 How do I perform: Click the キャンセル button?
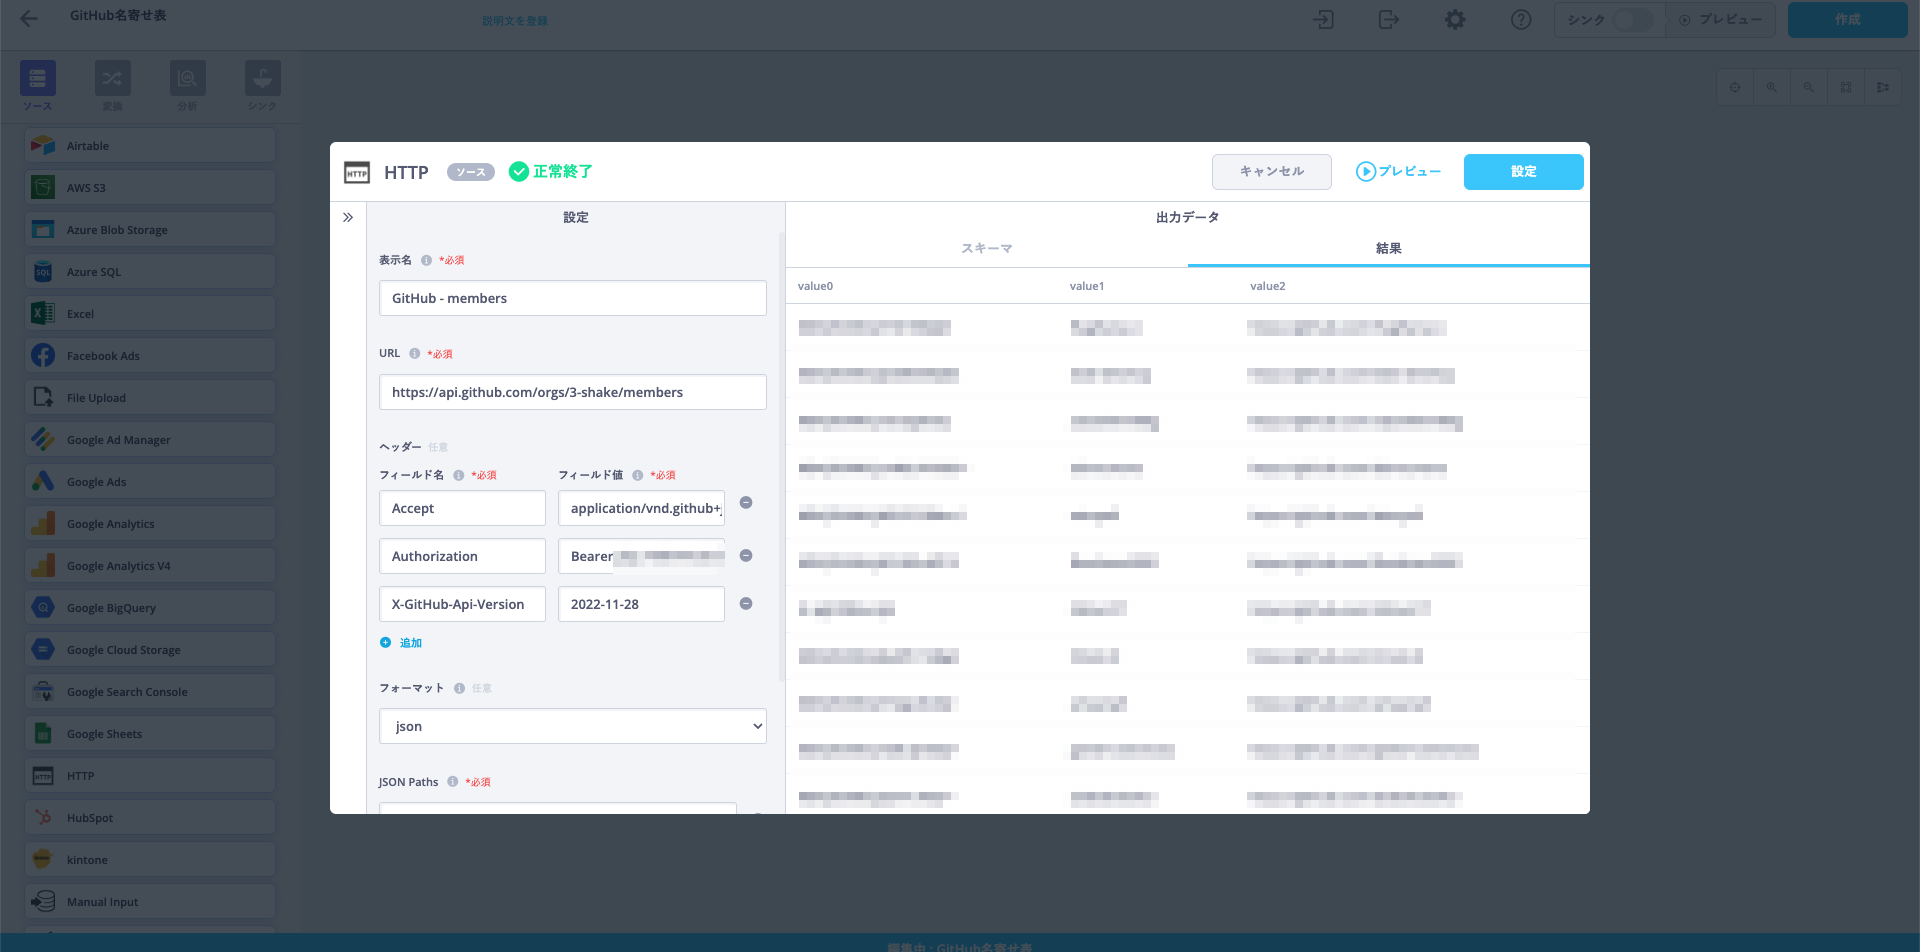(1271, 172)
